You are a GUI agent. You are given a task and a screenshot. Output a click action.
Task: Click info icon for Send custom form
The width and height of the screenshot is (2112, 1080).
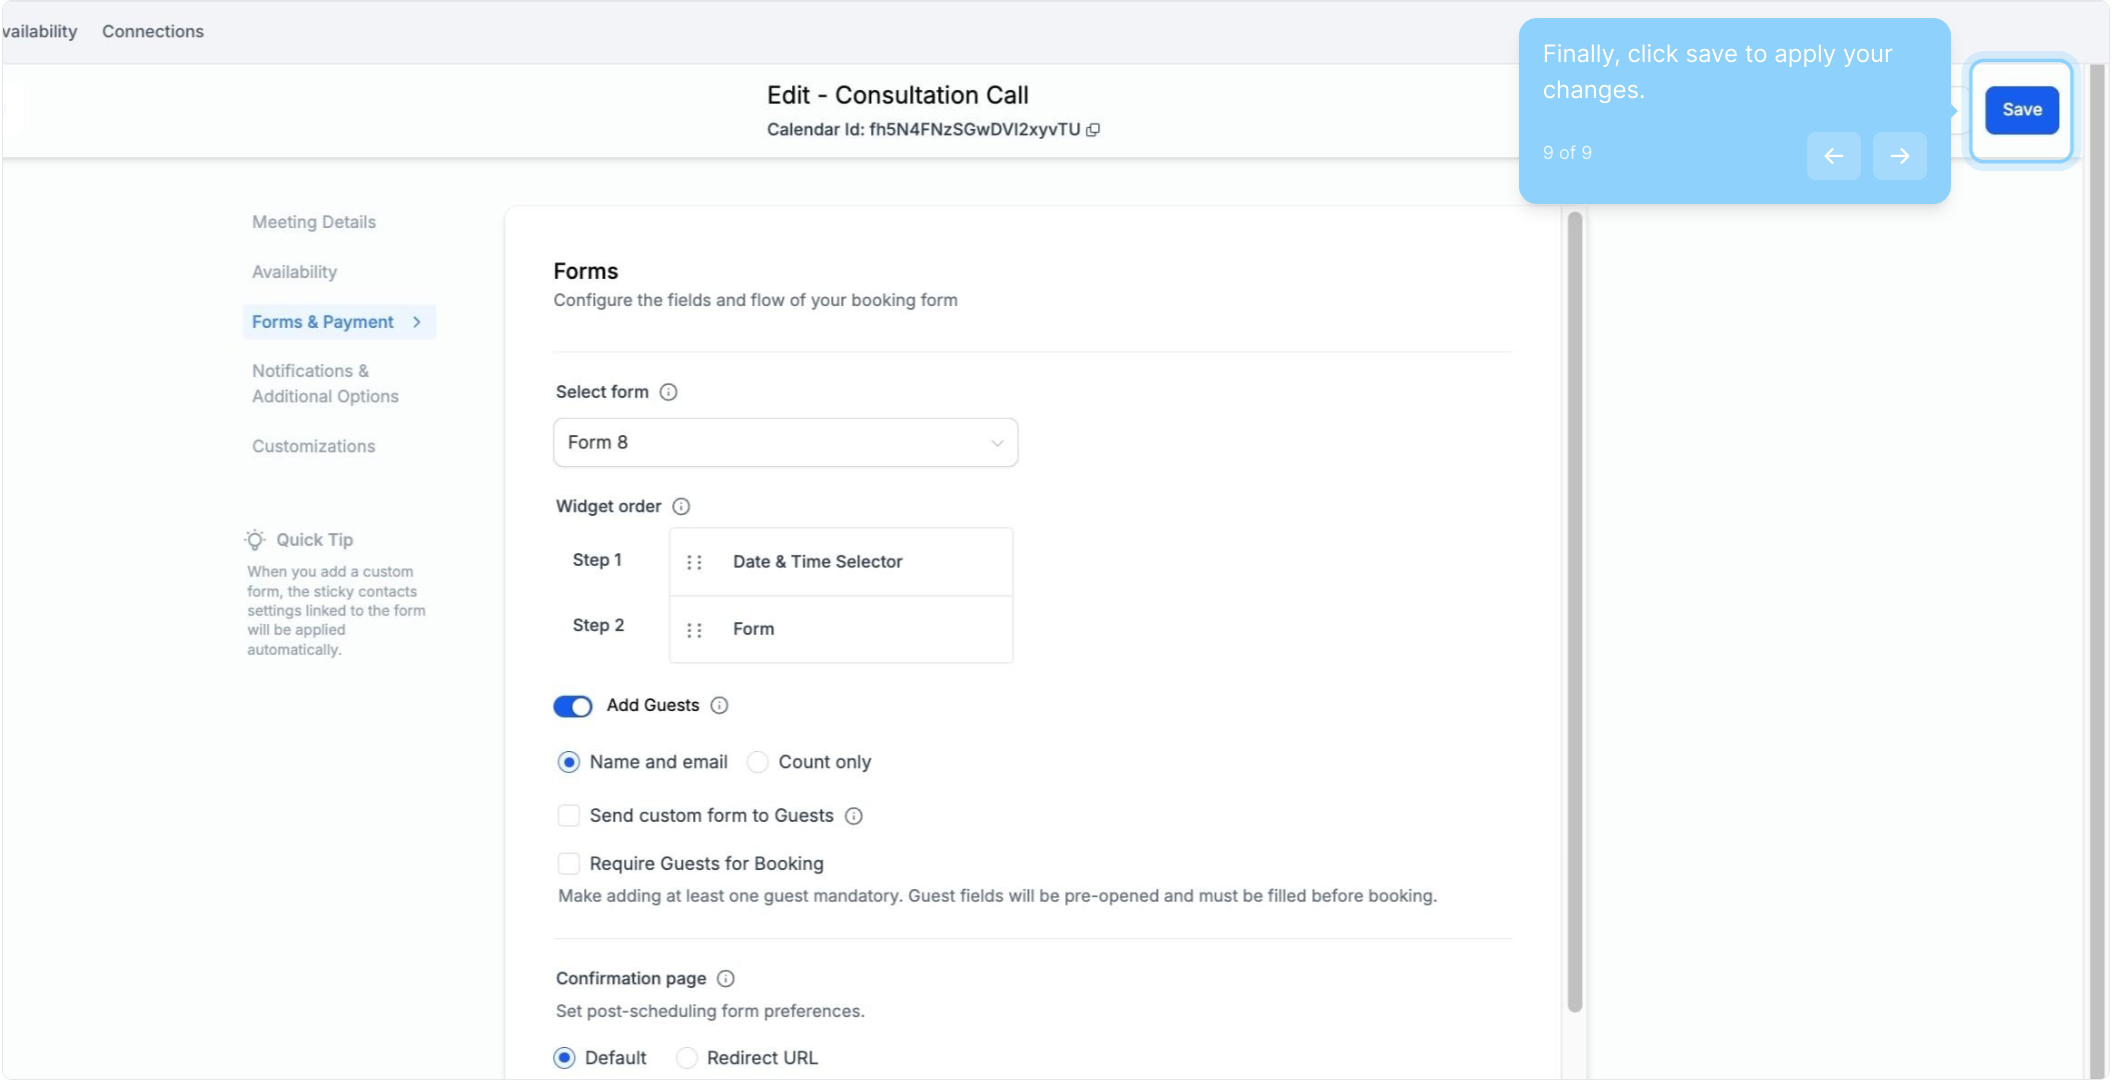(854, 816)
